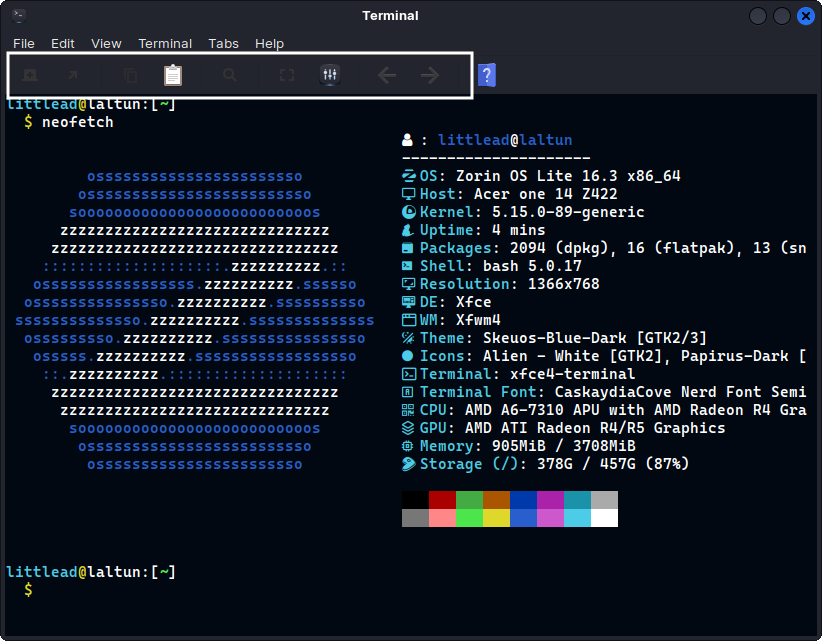Click the '905MiB / 3708MiB' memory value

pyautogui.click(x=564, y=446)
